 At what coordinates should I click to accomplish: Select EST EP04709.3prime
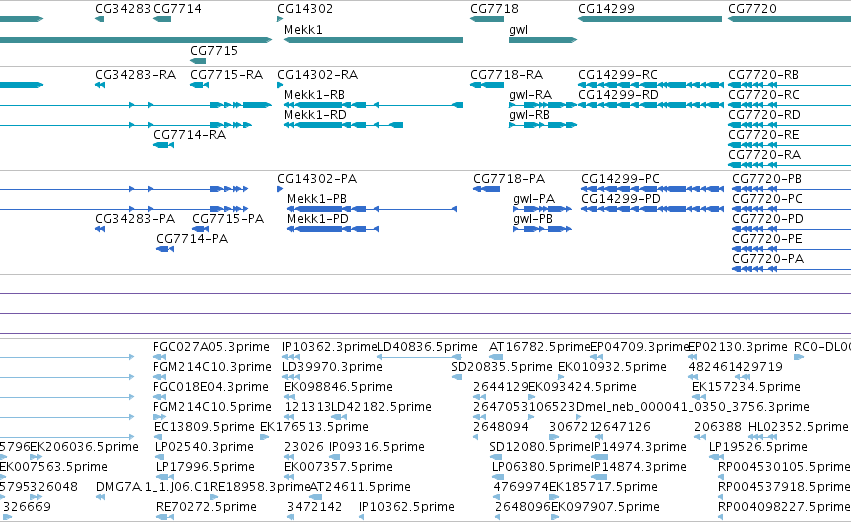tap(639, 347)
